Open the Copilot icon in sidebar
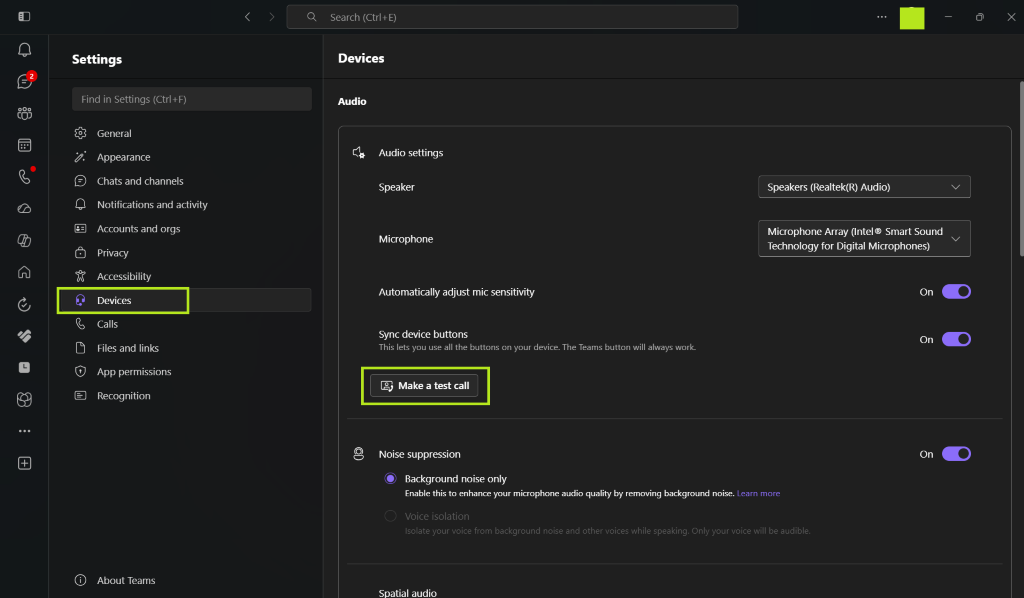The height and width of the screenshot is (598, 1024). pyautogui.click(x=24, y=240)
